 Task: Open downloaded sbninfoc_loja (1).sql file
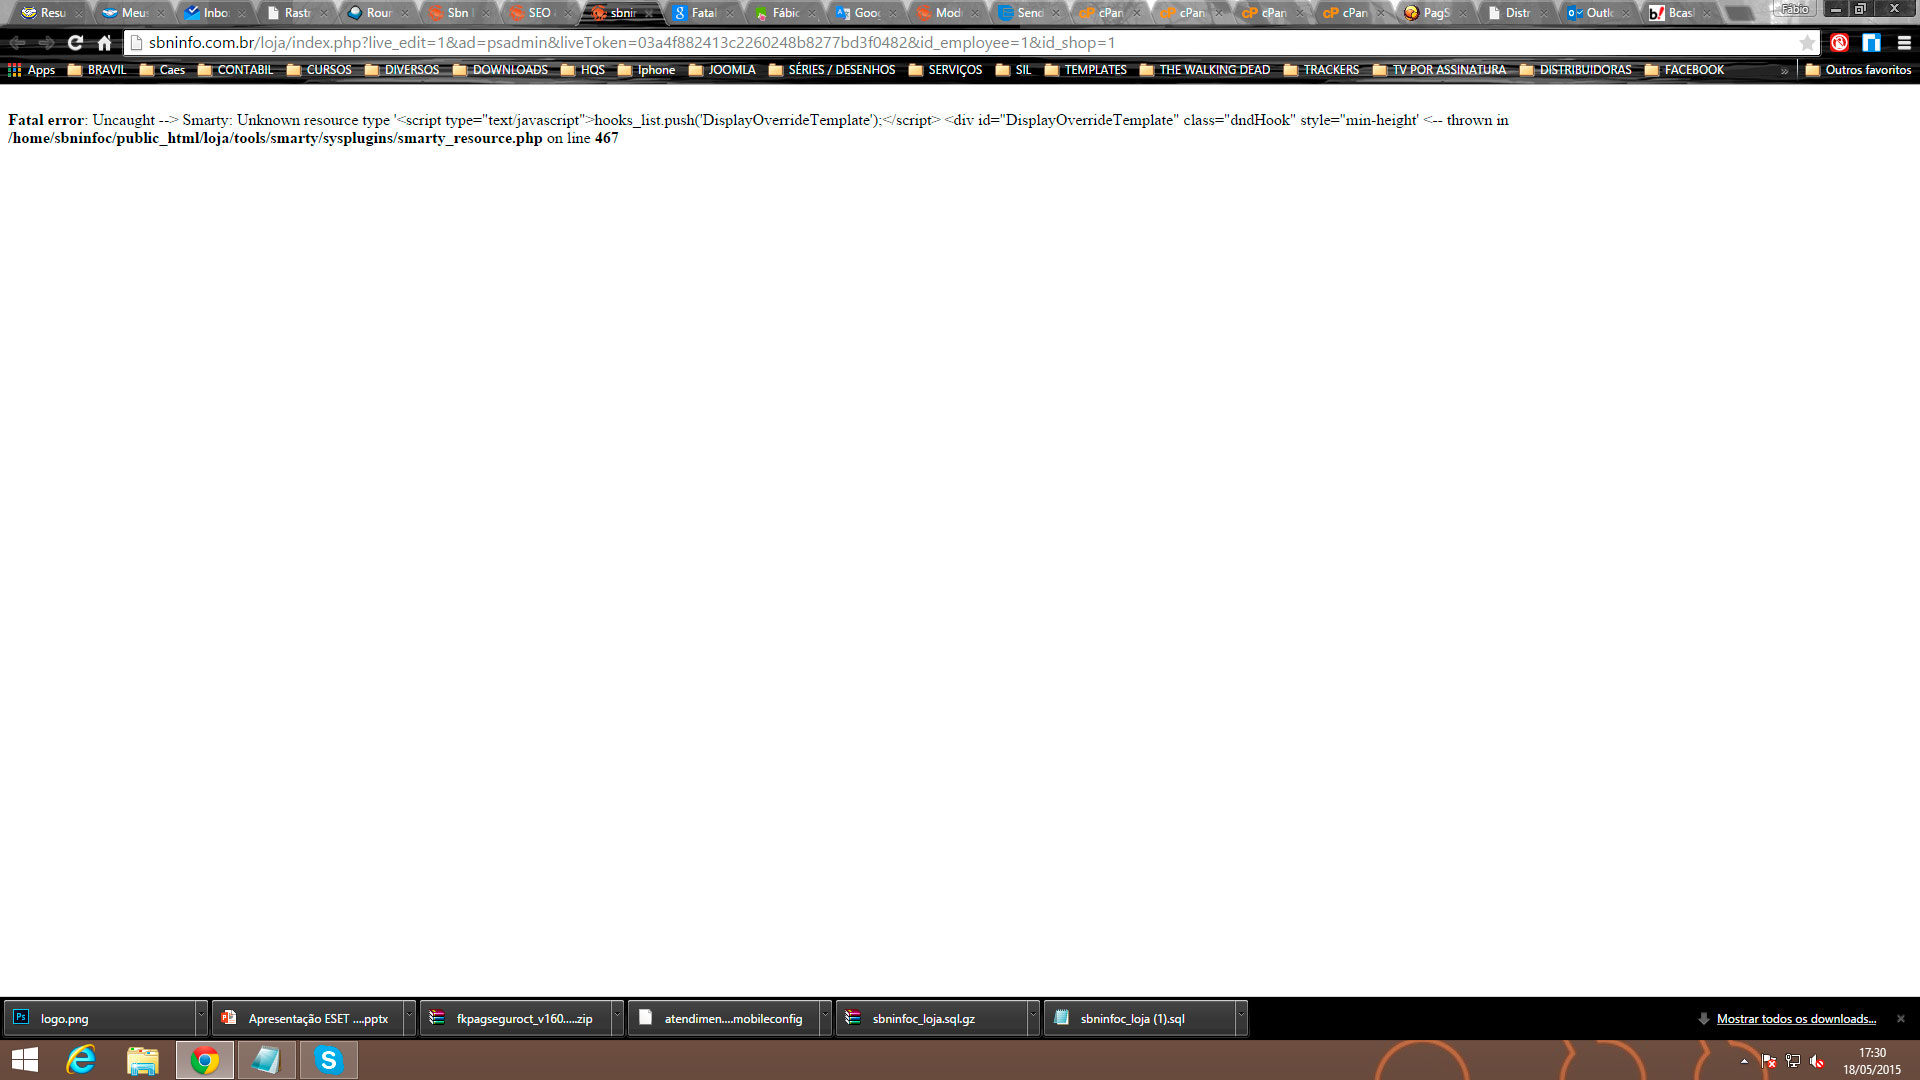(1139, 1018)
